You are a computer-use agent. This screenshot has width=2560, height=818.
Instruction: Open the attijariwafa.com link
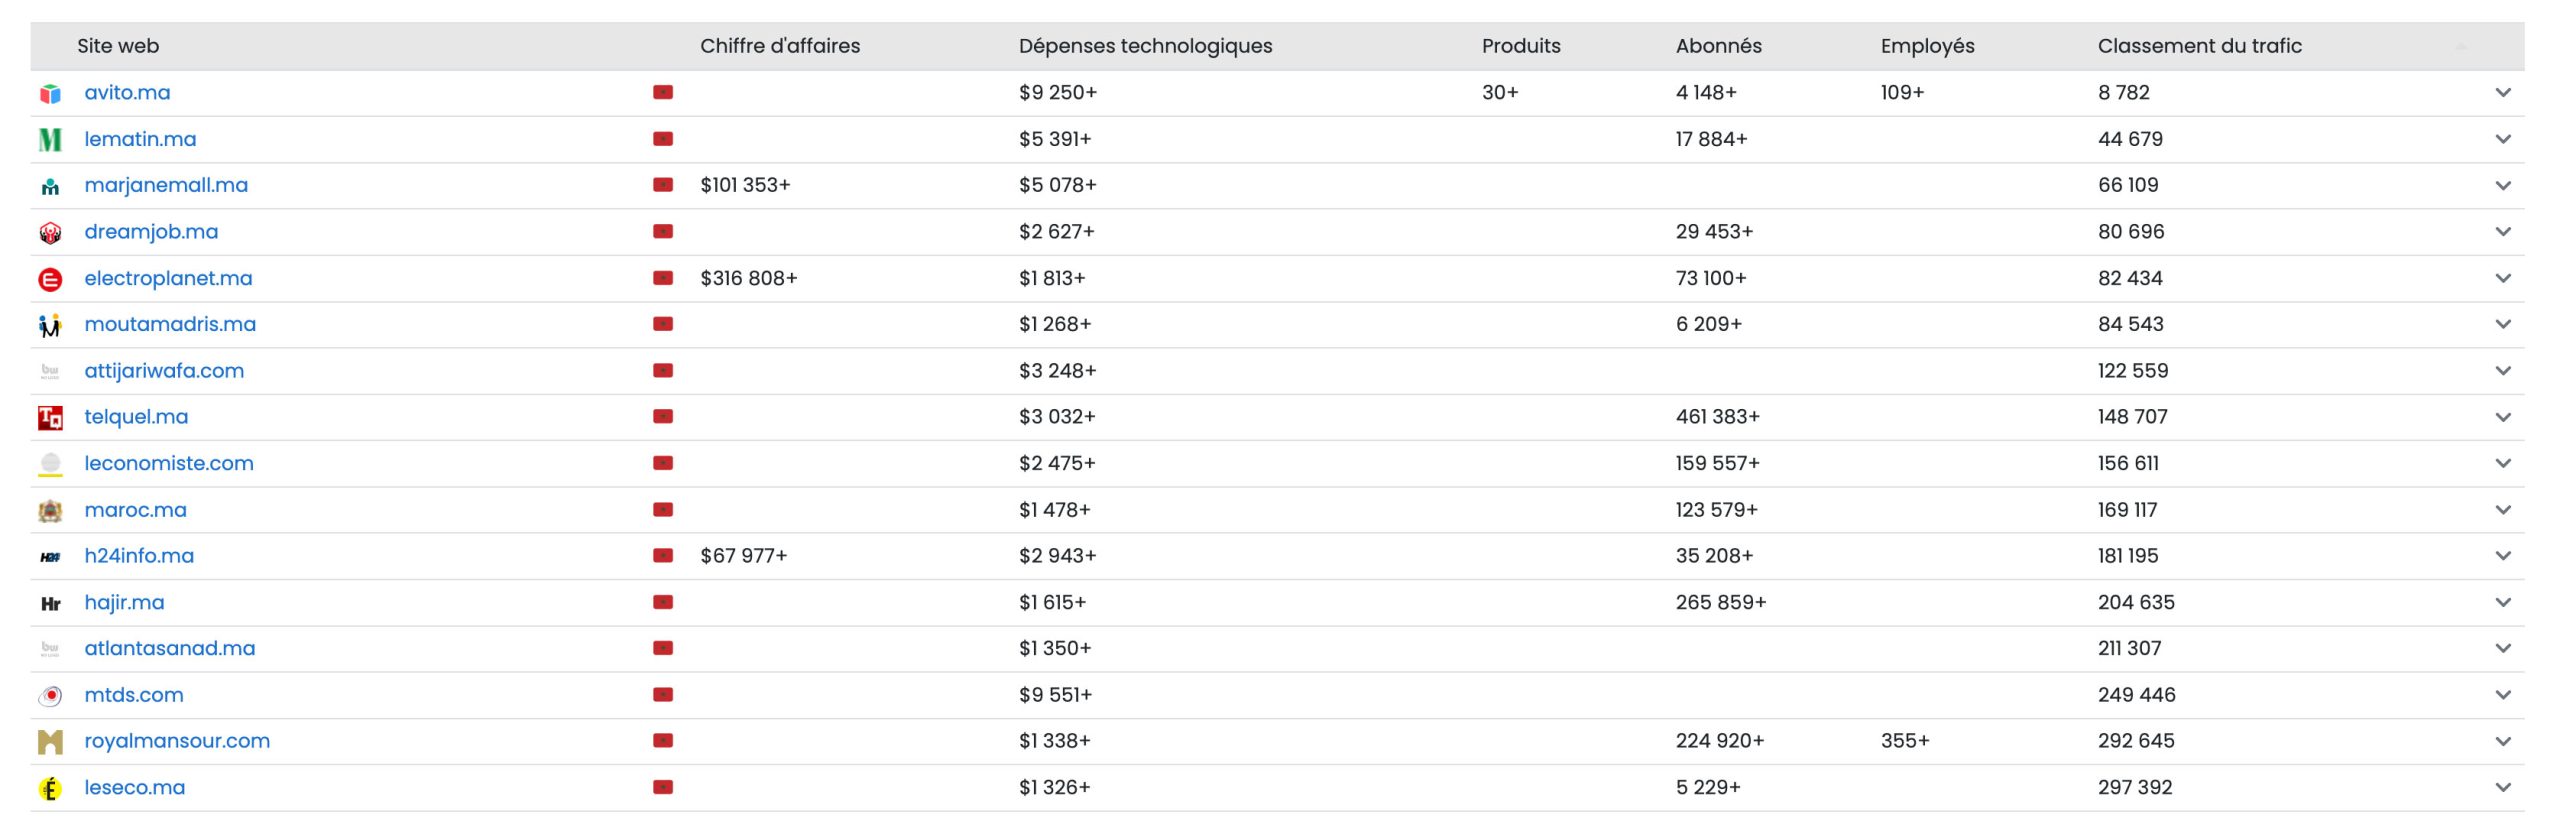[164, 371]
